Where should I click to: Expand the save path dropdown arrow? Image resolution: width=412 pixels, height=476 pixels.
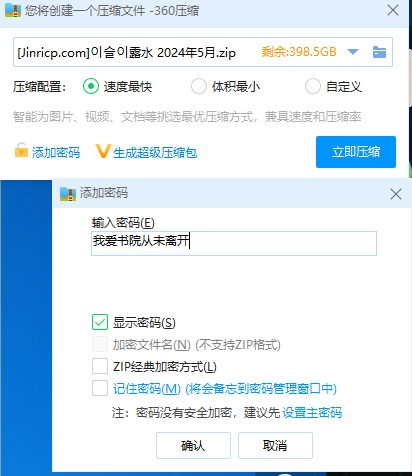click(353, 52)
